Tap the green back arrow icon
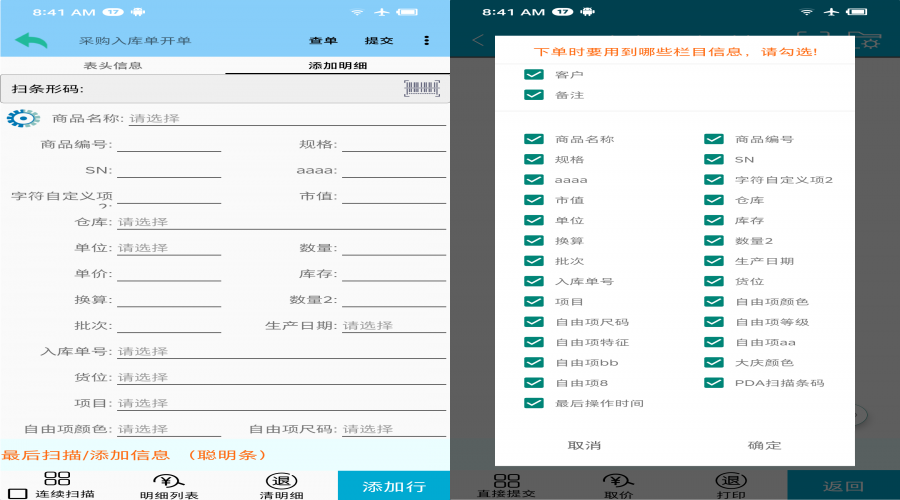Viewport: 900px width, 500px height. 31,41
